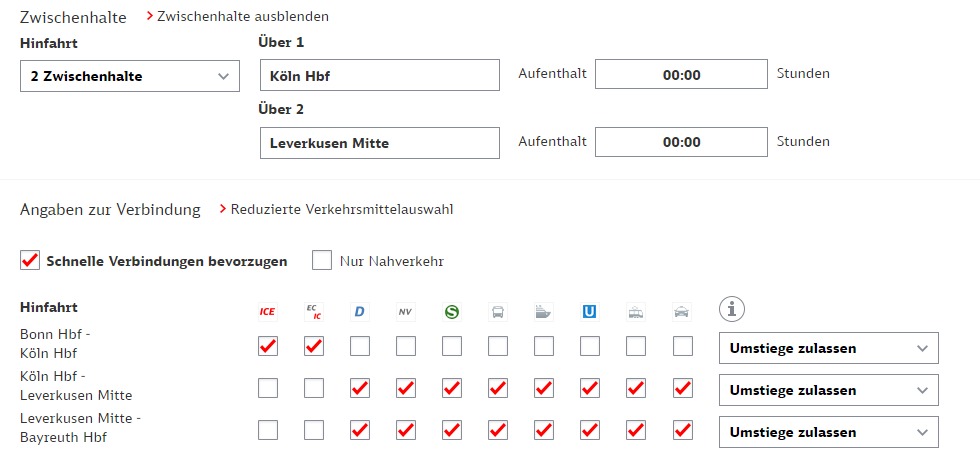This screenshot has width=980, height=455.
Task: Uncheck Schnelle Verbindungen bevorzugen checkbox
Action: click(30, 261)
